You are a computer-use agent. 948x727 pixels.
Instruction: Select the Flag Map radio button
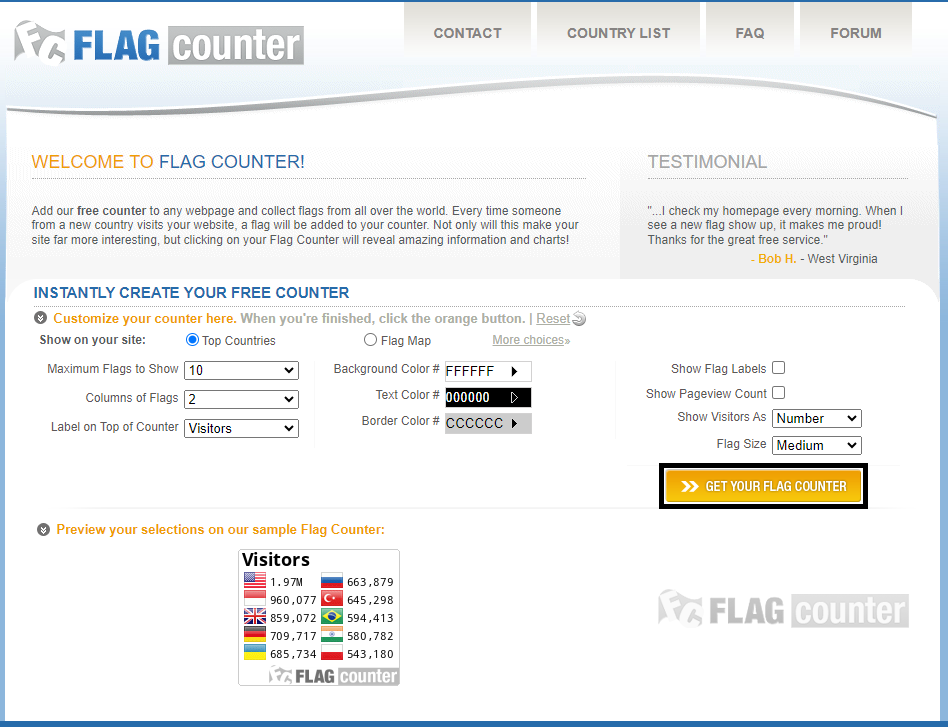370,340
